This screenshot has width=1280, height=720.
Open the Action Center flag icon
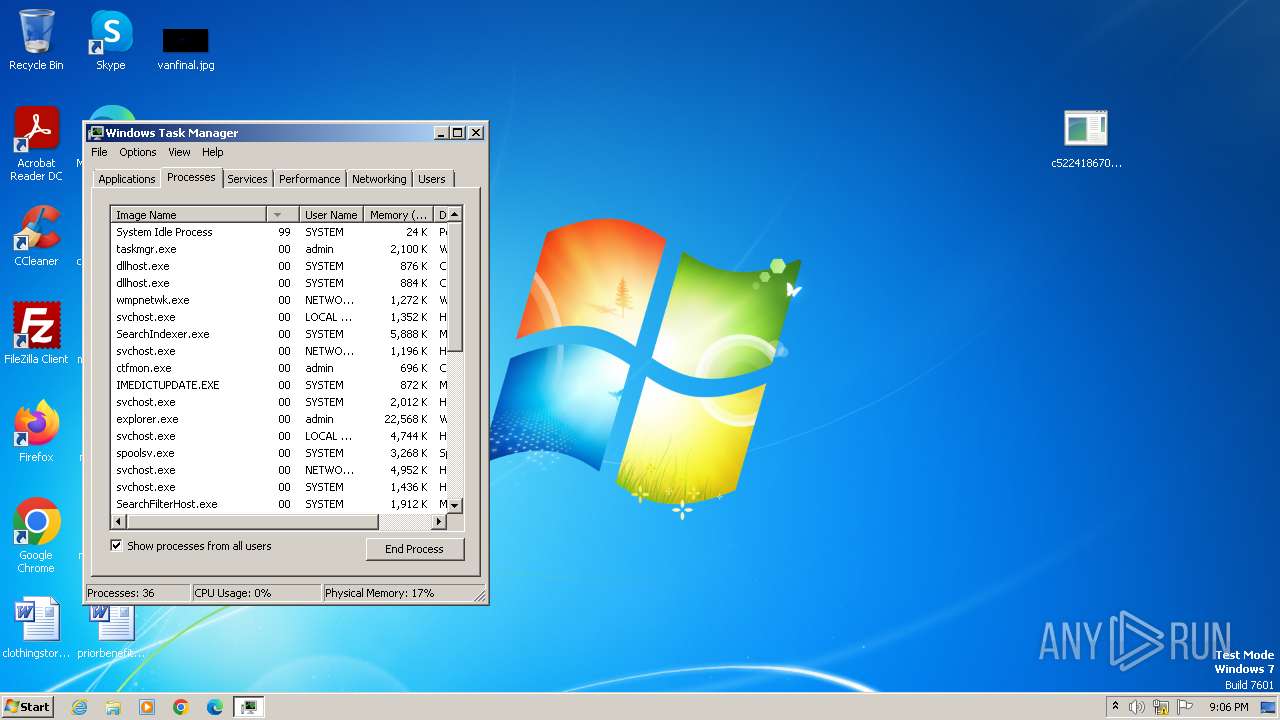click(x=1183, y=707)
